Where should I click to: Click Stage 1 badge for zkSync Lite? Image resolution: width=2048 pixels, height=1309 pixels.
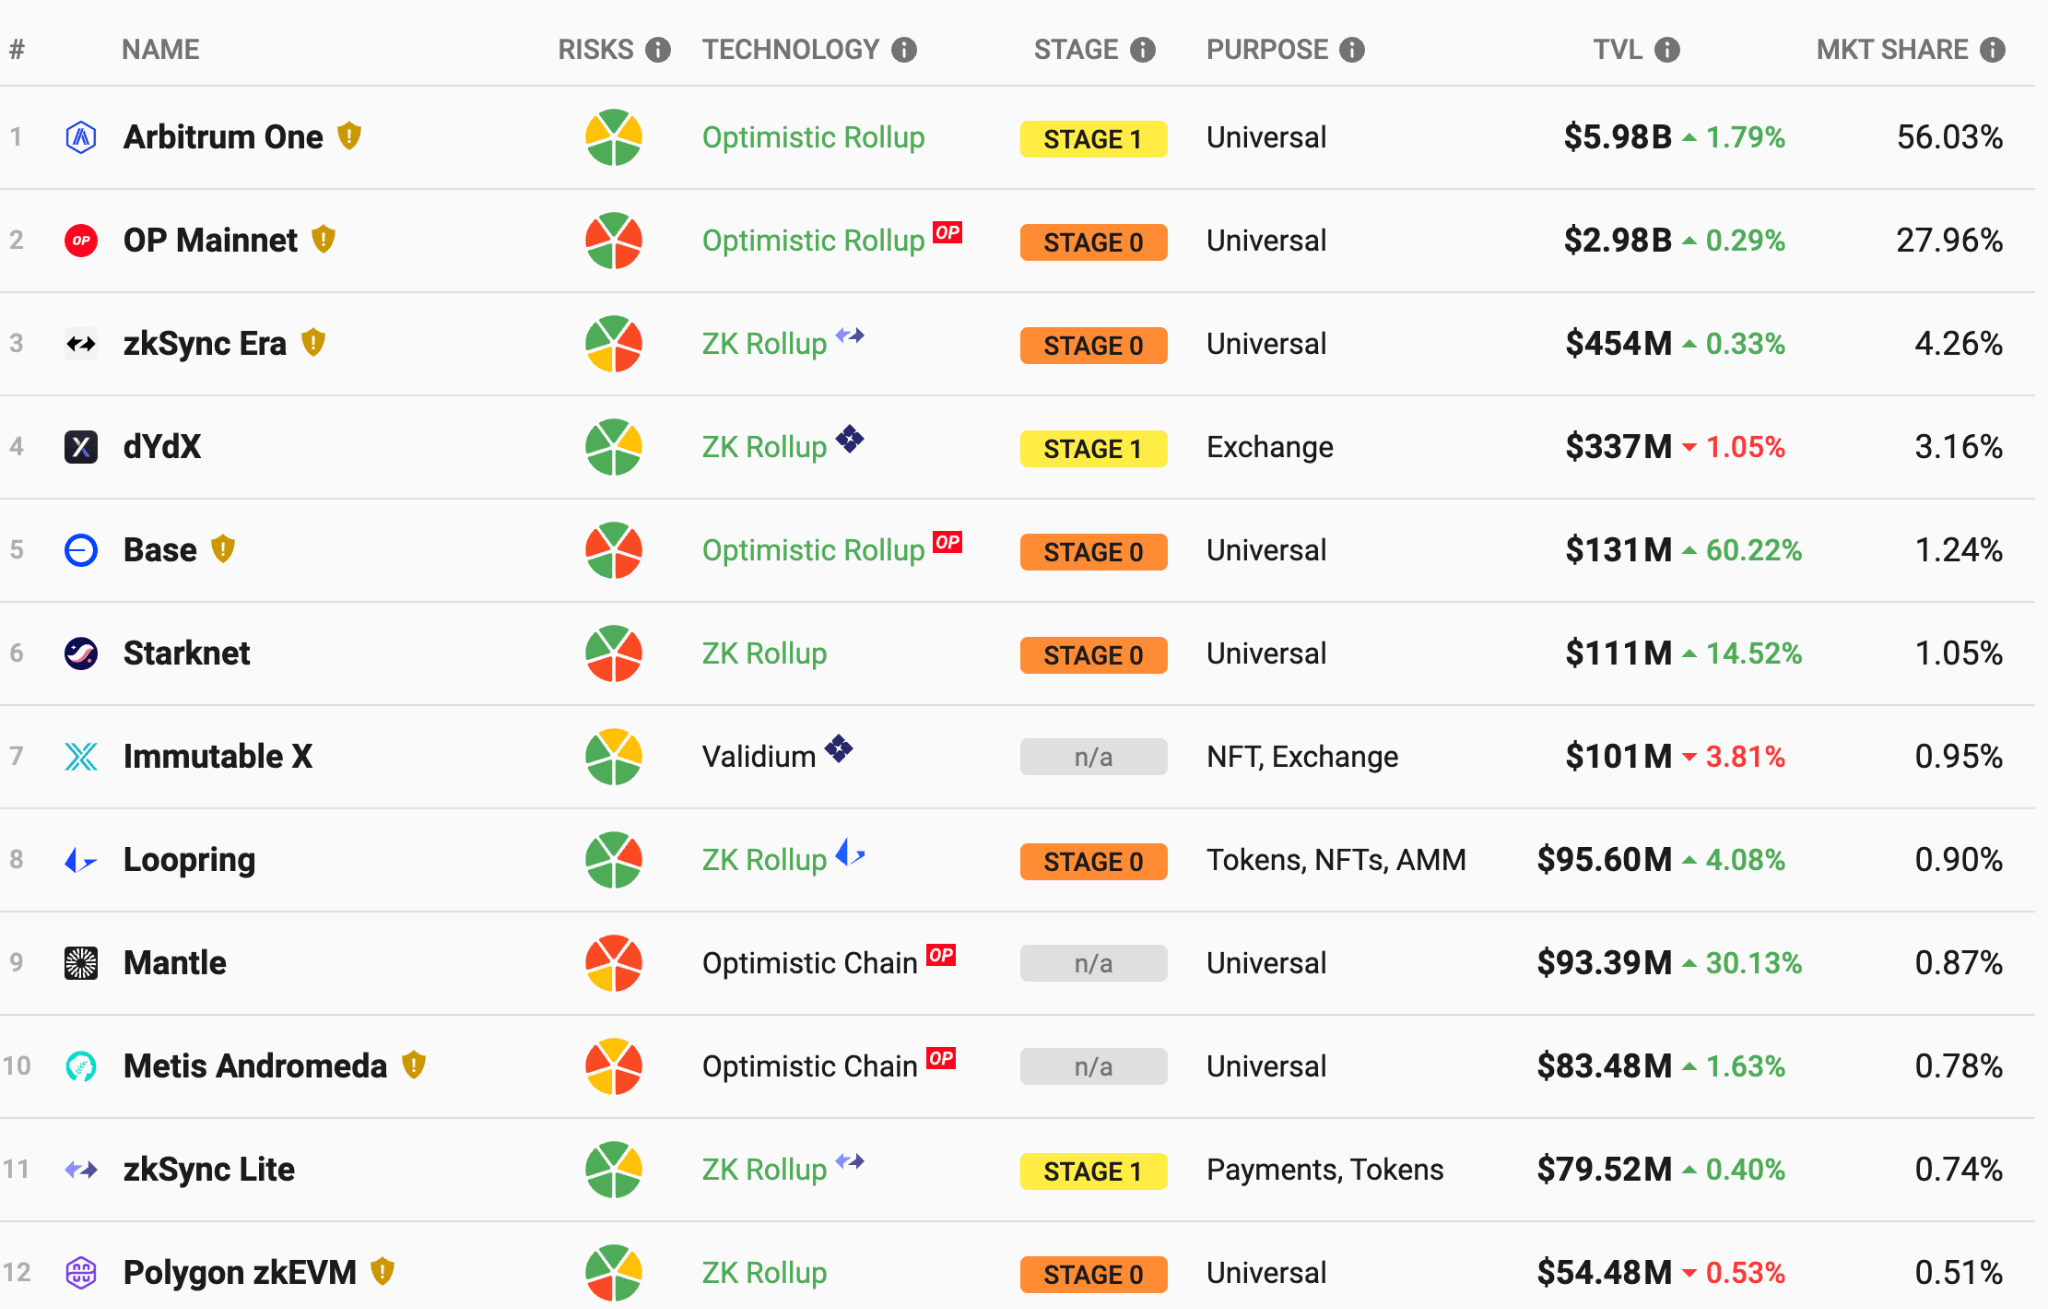click(1093, 1171)
